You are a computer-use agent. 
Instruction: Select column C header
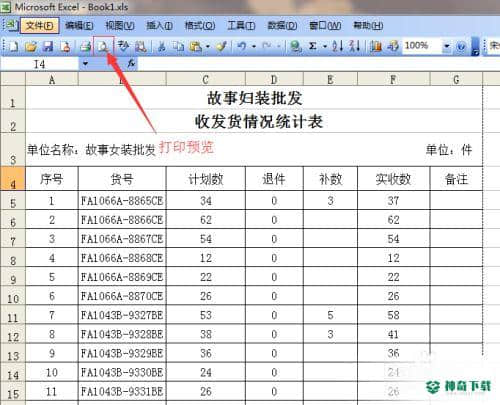tap(205, 79)
